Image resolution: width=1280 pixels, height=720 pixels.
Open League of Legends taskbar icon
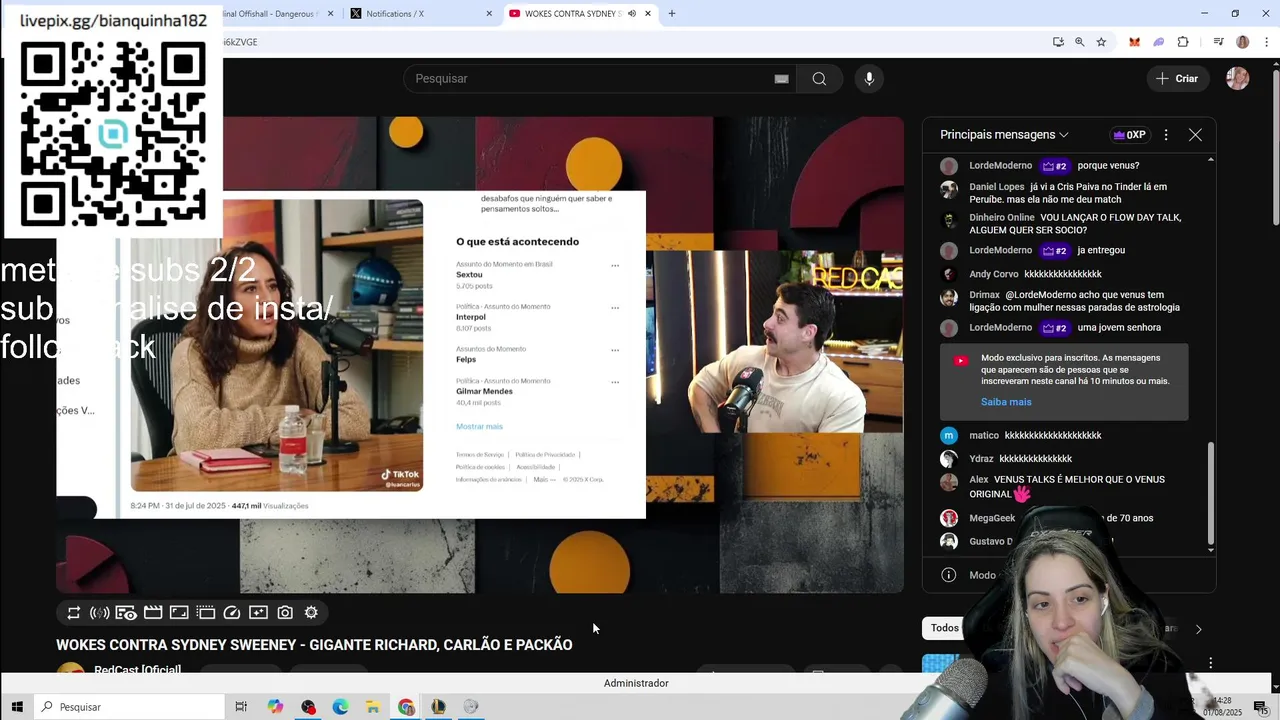(x=438, y=707)
